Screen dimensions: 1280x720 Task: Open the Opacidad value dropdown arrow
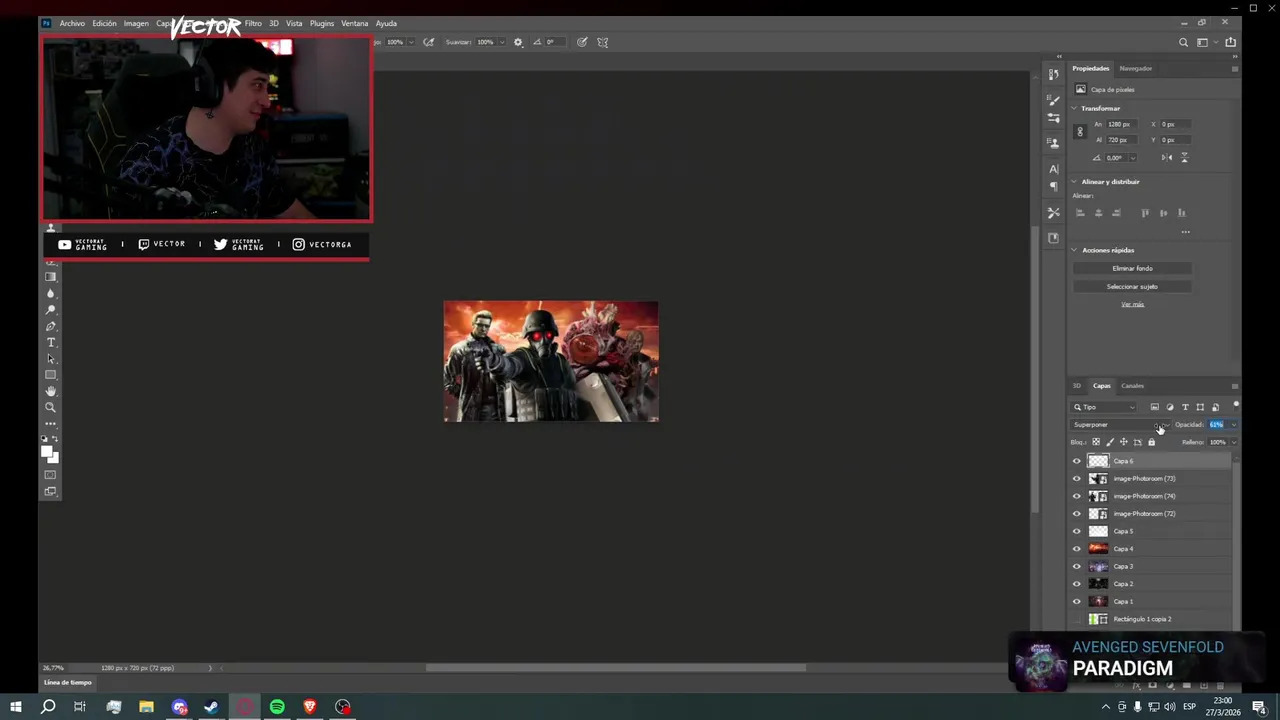[x=1233, y=425]
